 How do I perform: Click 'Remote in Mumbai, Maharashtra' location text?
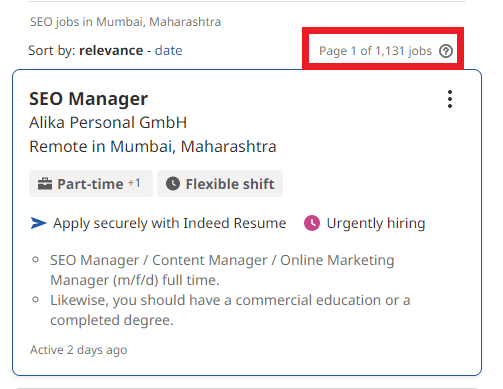(153, 146)
